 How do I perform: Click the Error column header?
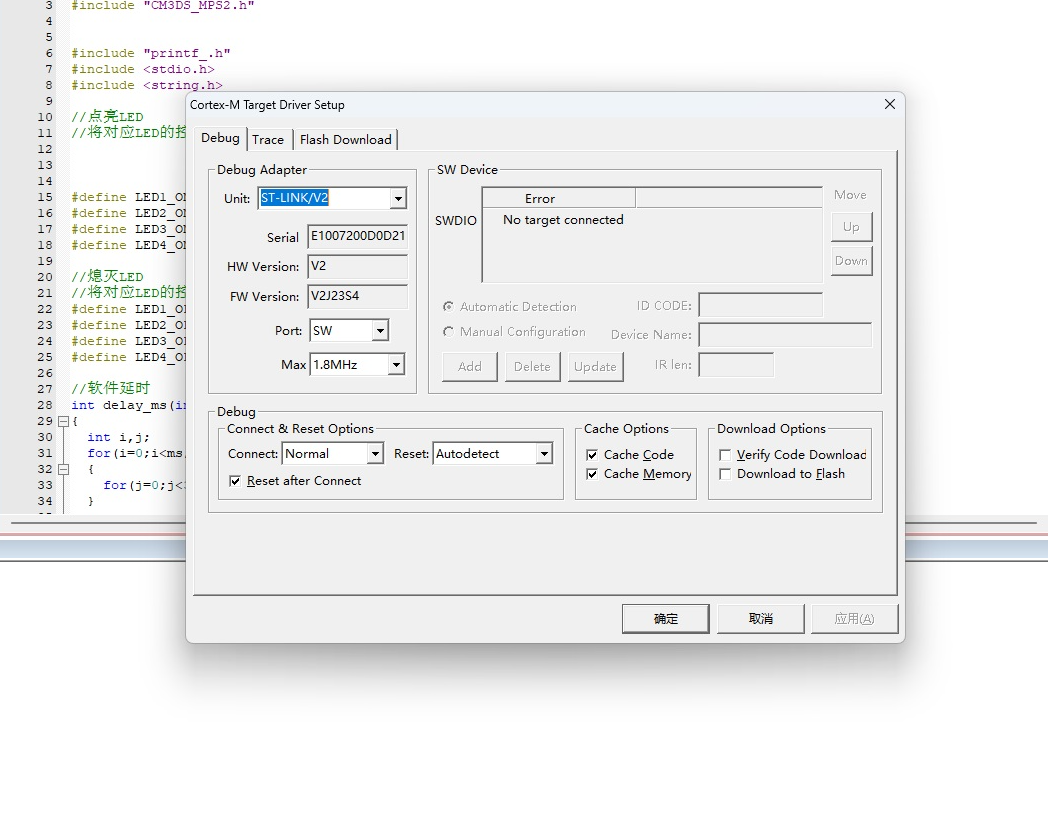pyautogui.click(x=540, y=199)
